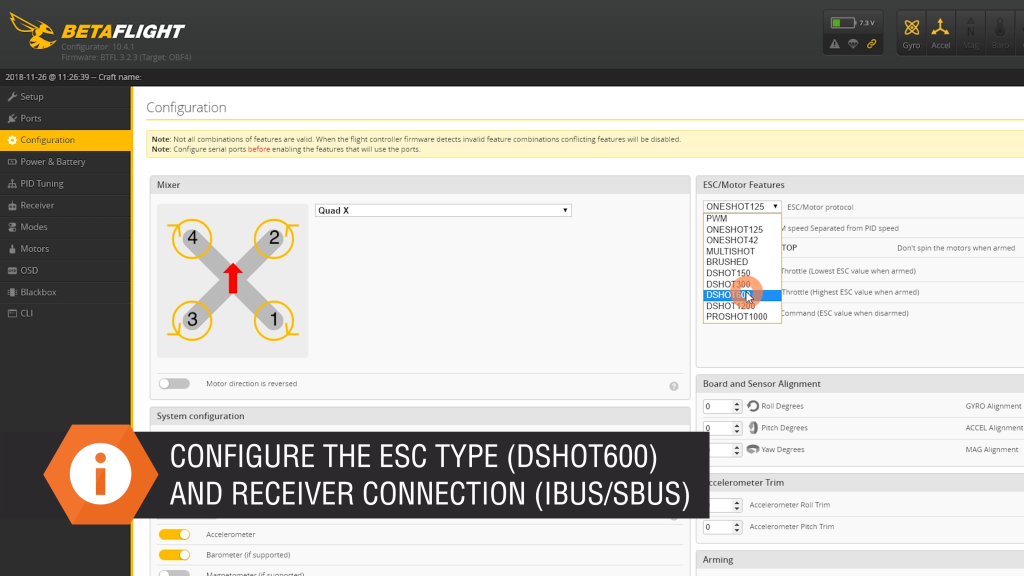Screen dimensions: 1024x576
Task: Select DSHOT1200 protocol option
Action: (x=742, y=306)
